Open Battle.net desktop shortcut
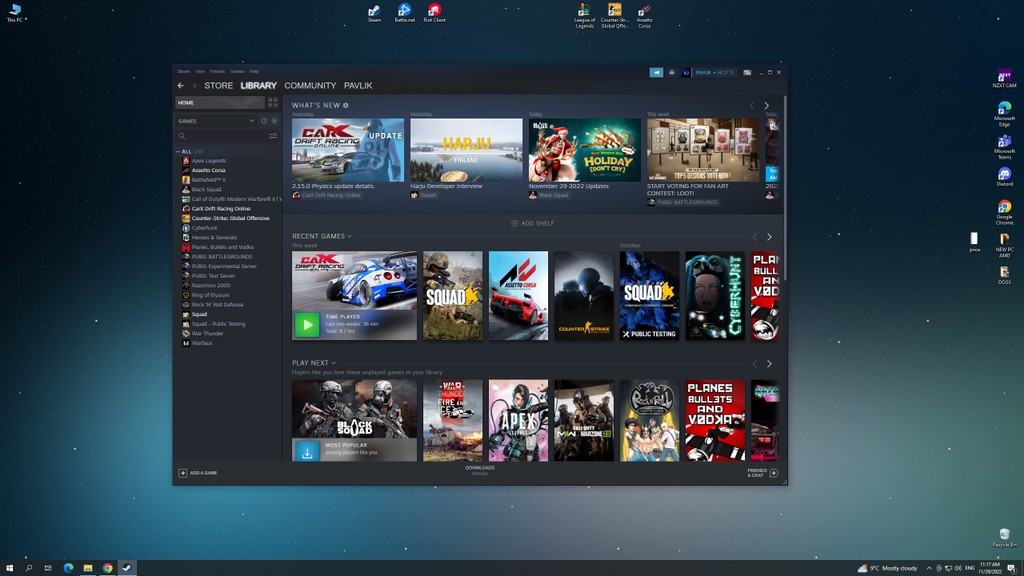The image size is (1024, 576). click(x=404, y=13)
